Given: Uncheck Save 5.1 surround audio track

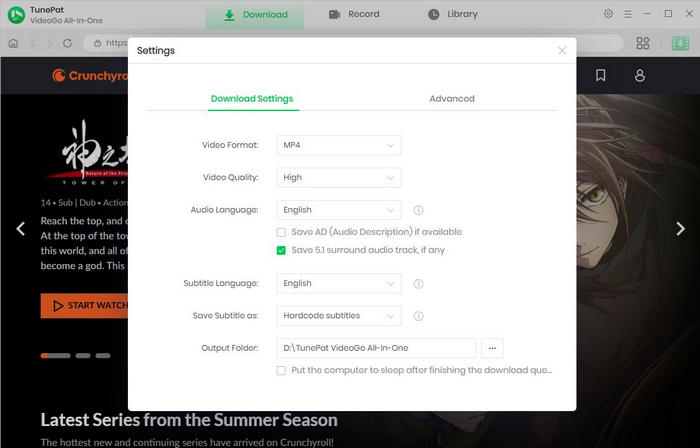Looking at the screenshot, I should (281, 250).
